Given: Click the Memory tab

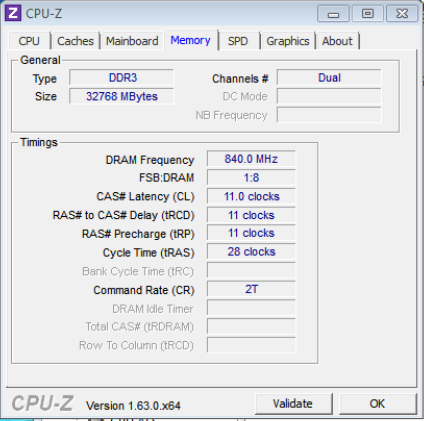Looking at the screenshot, I should (191, 40).
